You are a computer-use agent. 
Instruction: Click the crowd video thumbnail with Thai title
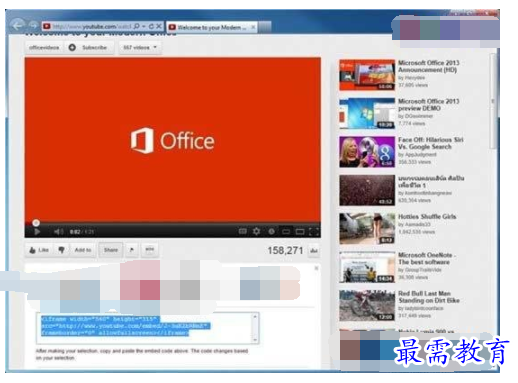pyautogui.click(x=367, y=190)
